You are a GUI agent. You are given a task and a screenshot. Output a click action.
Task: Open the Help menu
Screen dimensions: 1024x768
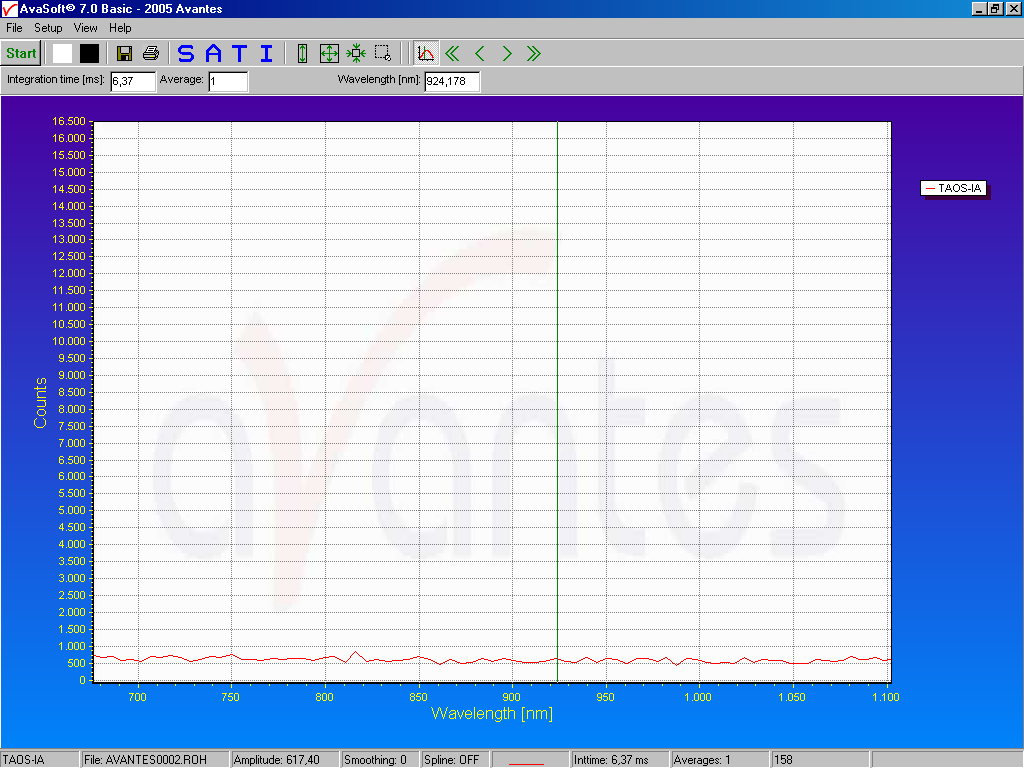pos(120,28)
